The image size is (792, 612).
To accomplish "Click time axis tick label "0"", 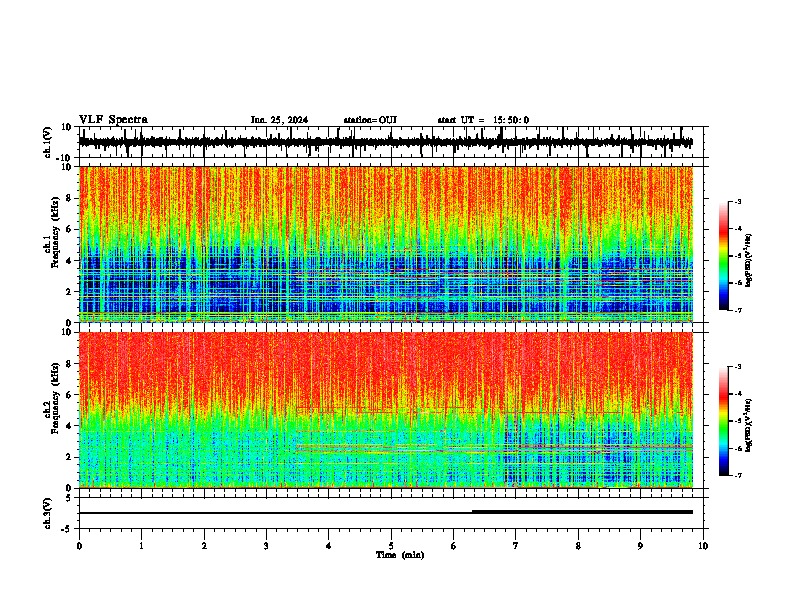I will tap(79, 546).
